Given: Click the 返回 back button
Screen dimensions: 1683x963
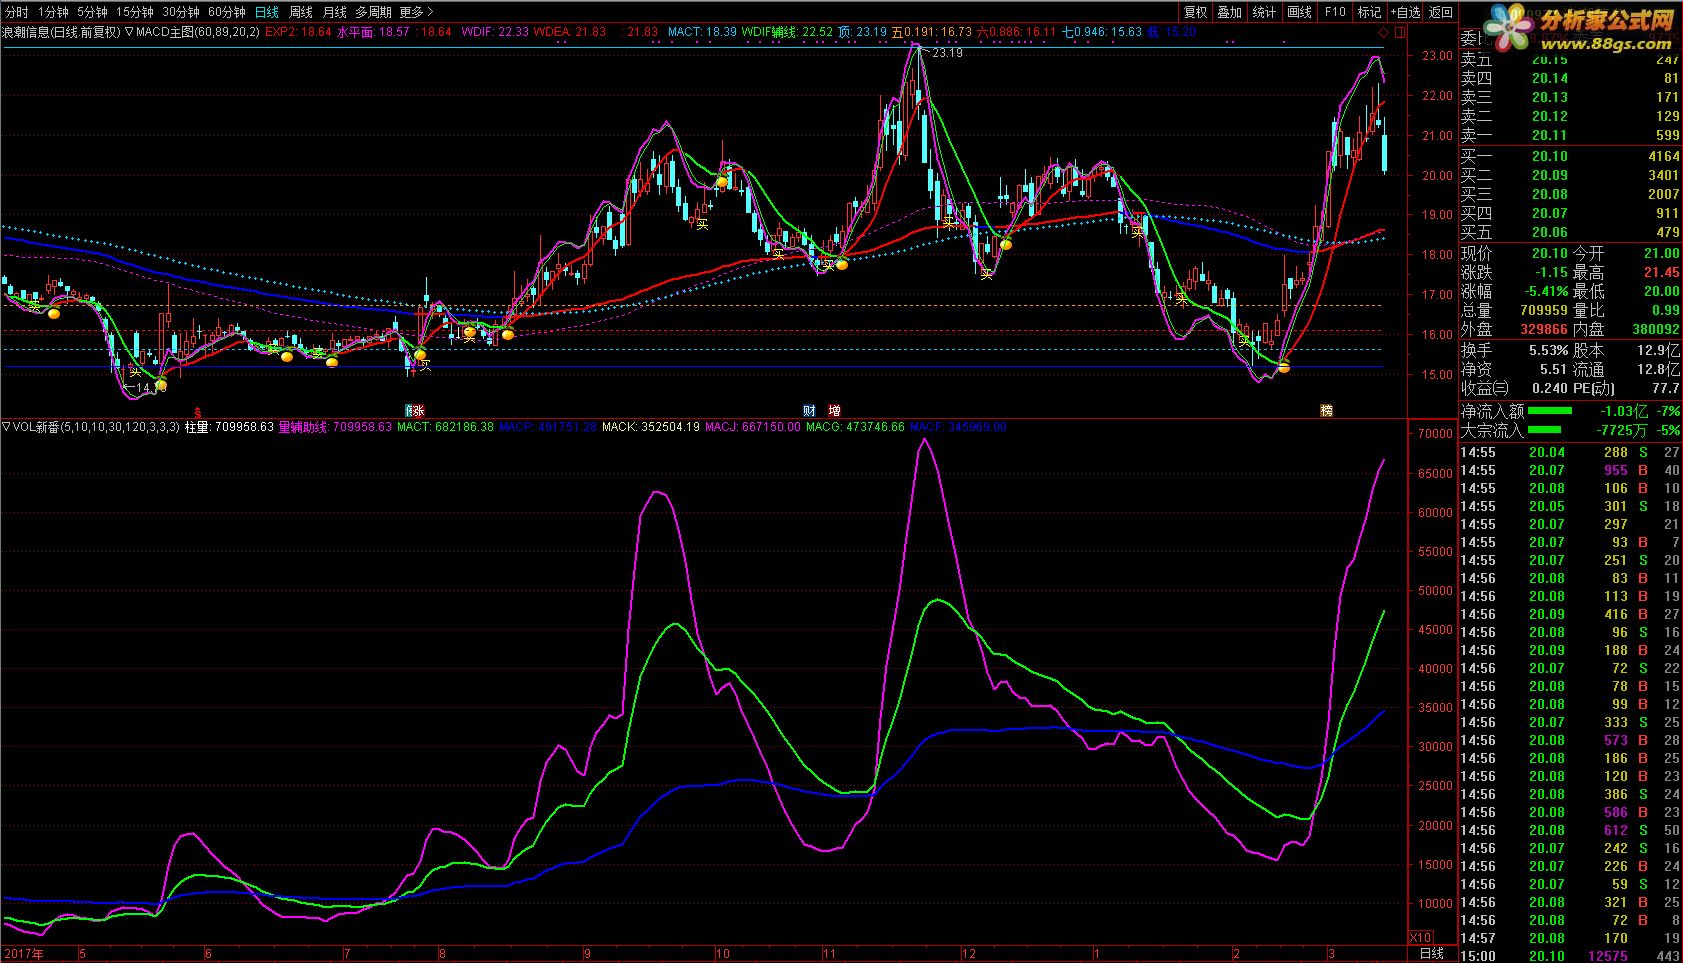Looking at the screenshot, I should click(x=1441, y=12).
